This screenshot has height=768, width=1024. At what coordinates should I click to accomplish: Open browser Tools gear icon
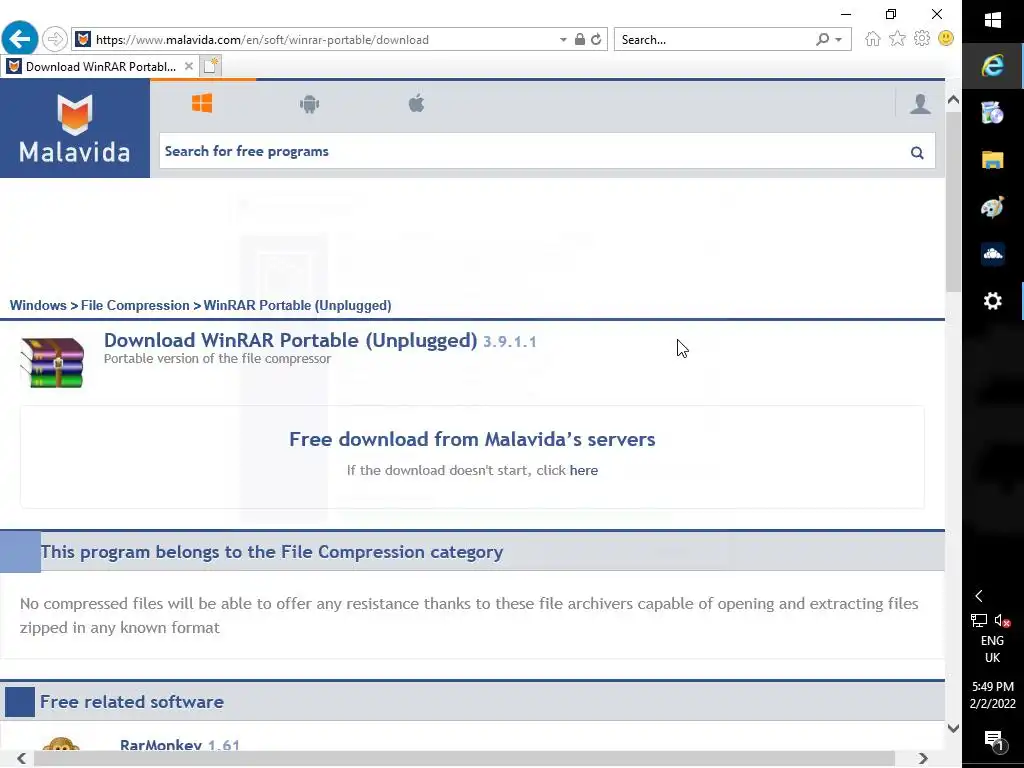(x=921, y=39)
